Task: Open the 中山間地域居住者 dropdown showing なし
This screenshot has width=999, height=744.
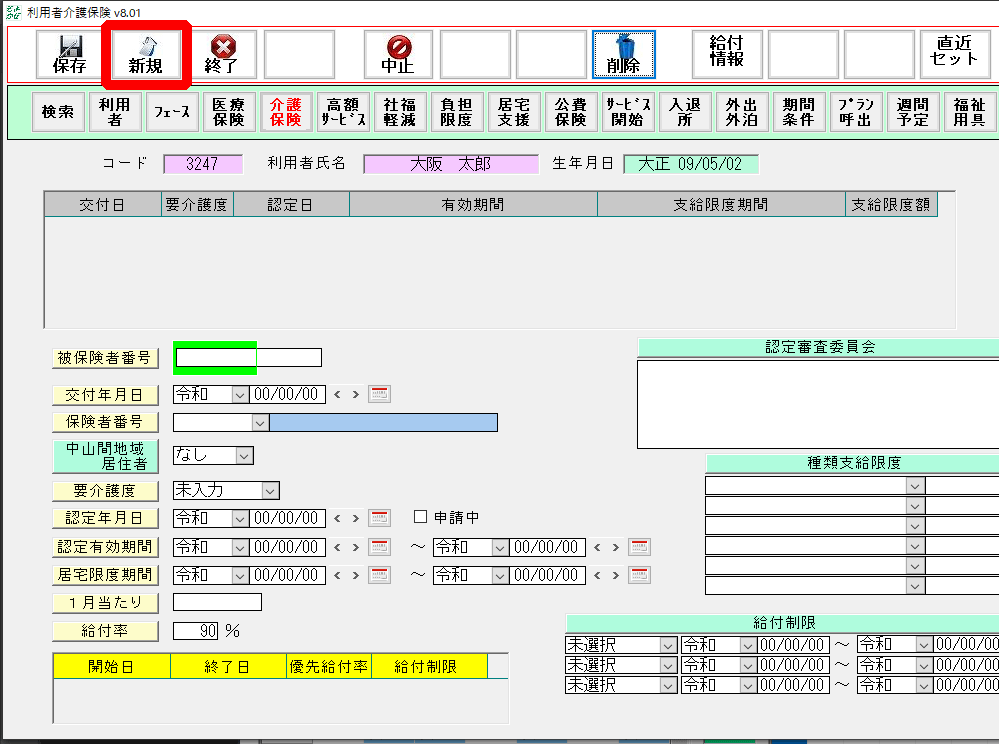Action: [243, 455]
